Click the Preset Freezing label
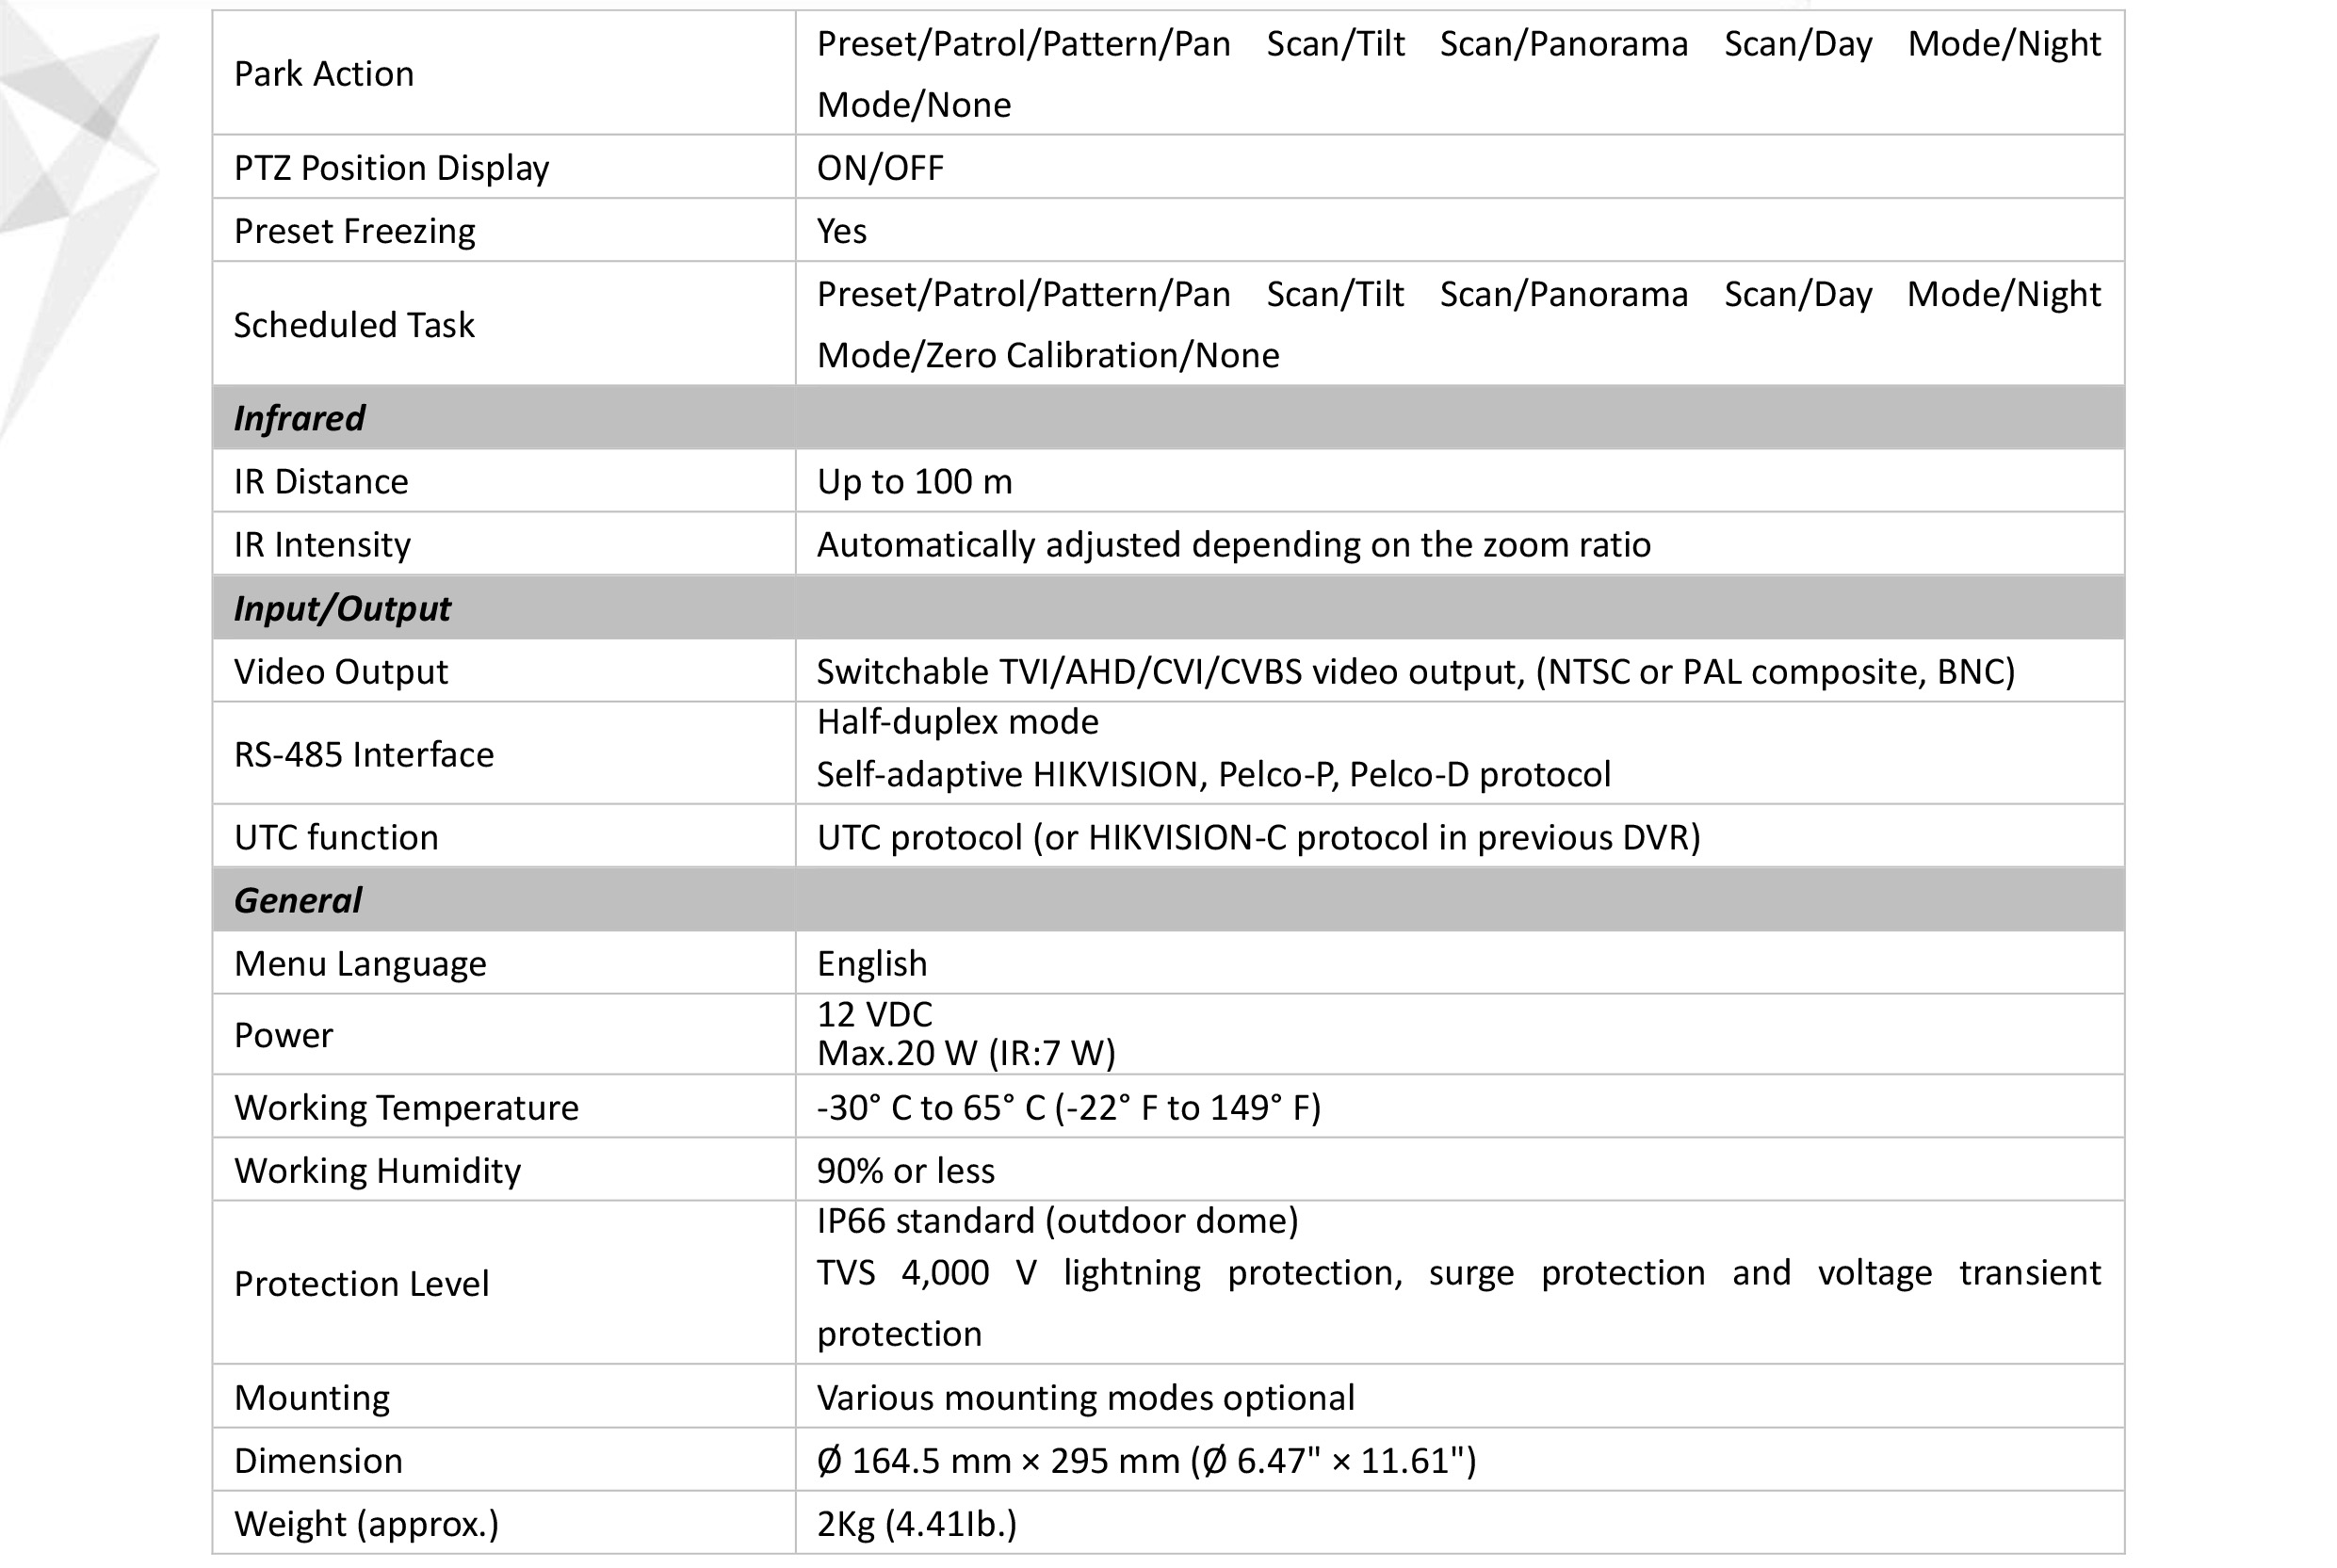This screenshot has height=1568, width=2337. [x=354, y=231]
